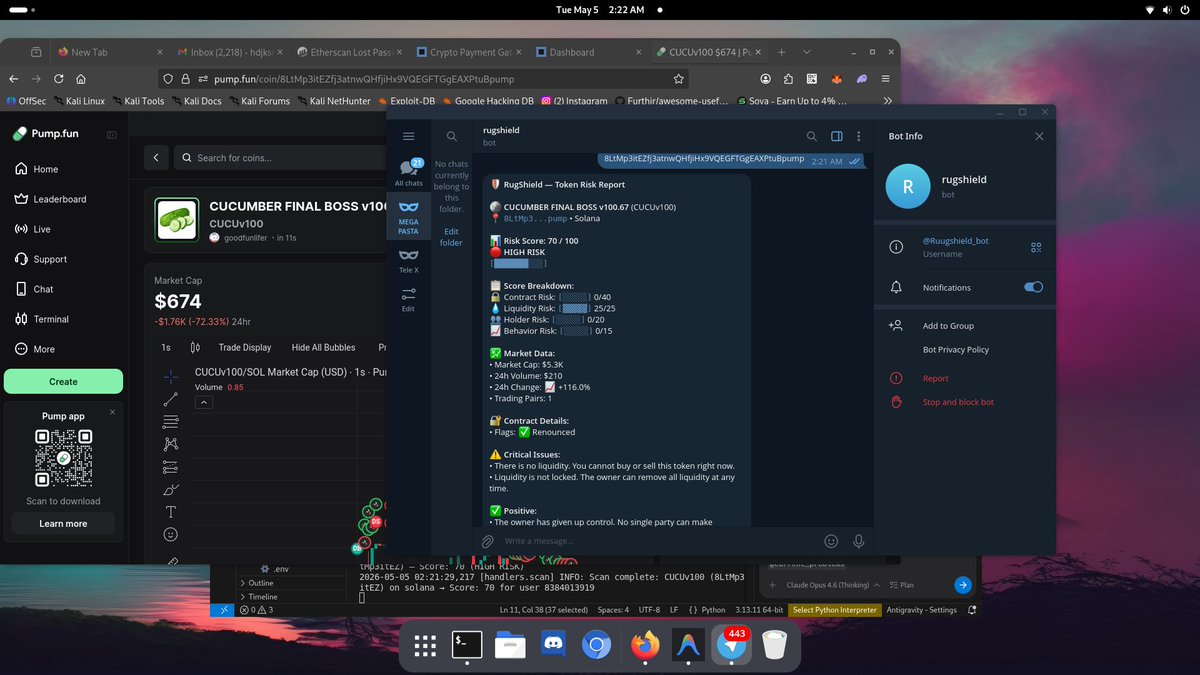This screenshot has height=675, width=1200.
Task: Switch to the Etherscan Lost Password tab
Action: click(350, 52)
